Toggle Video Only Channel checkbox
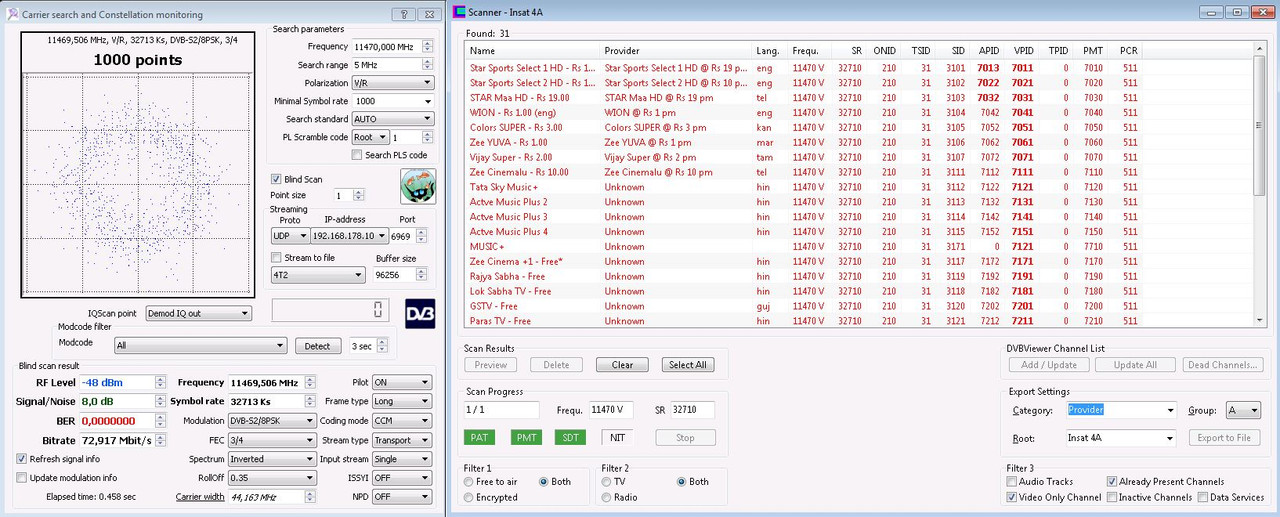The height and width of the screenshot is (517, 1280). point(1012,496)
